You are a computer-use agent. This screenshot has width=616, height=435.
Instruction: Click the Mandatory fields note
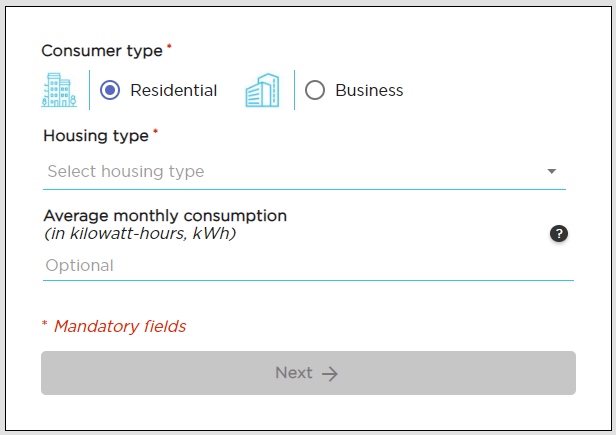pyautogui.click(x=120, y=326)
